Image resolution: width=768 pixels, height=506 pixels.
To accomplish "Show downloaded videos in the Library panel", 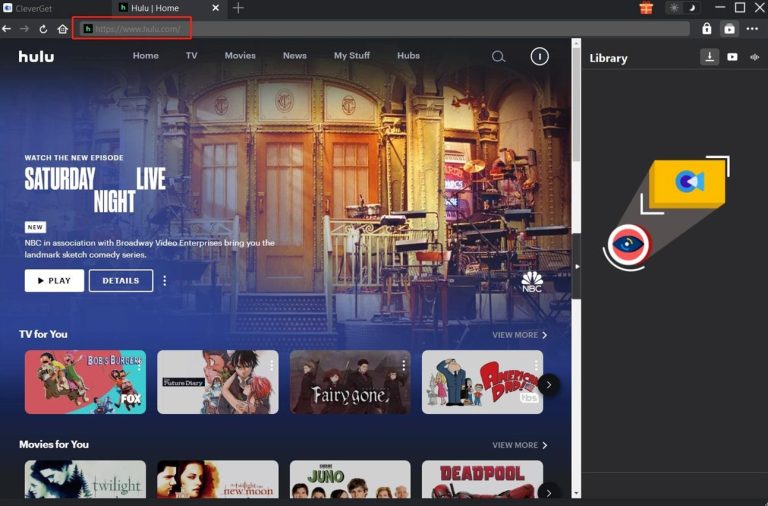I will tap(732, 57).
